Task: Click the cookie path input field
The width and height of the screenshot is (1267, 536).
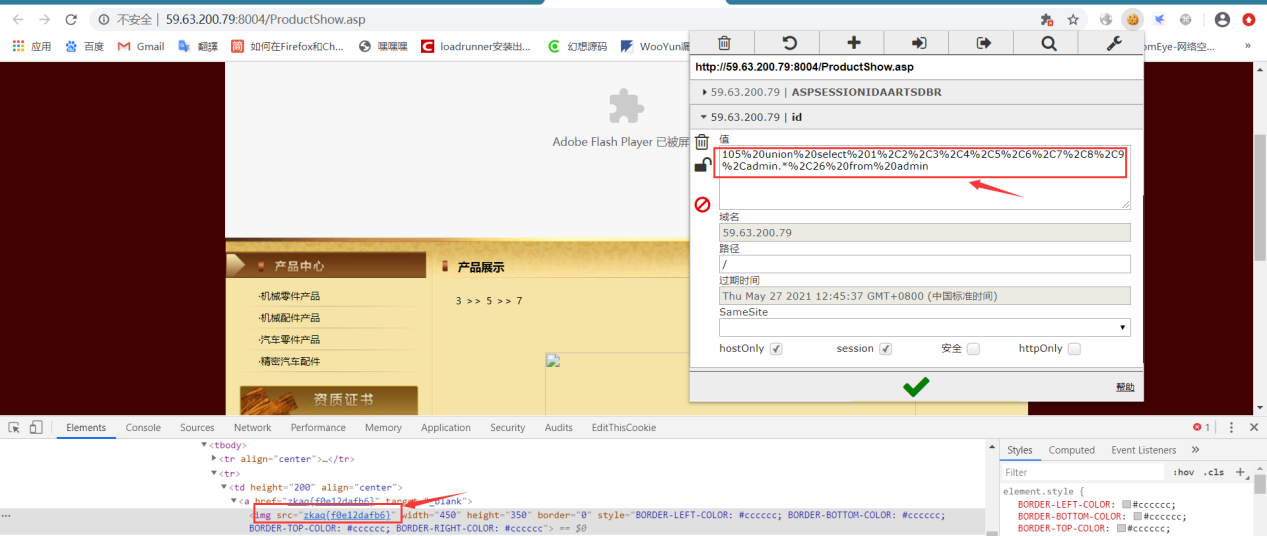Action: click(x=924, y=264)
